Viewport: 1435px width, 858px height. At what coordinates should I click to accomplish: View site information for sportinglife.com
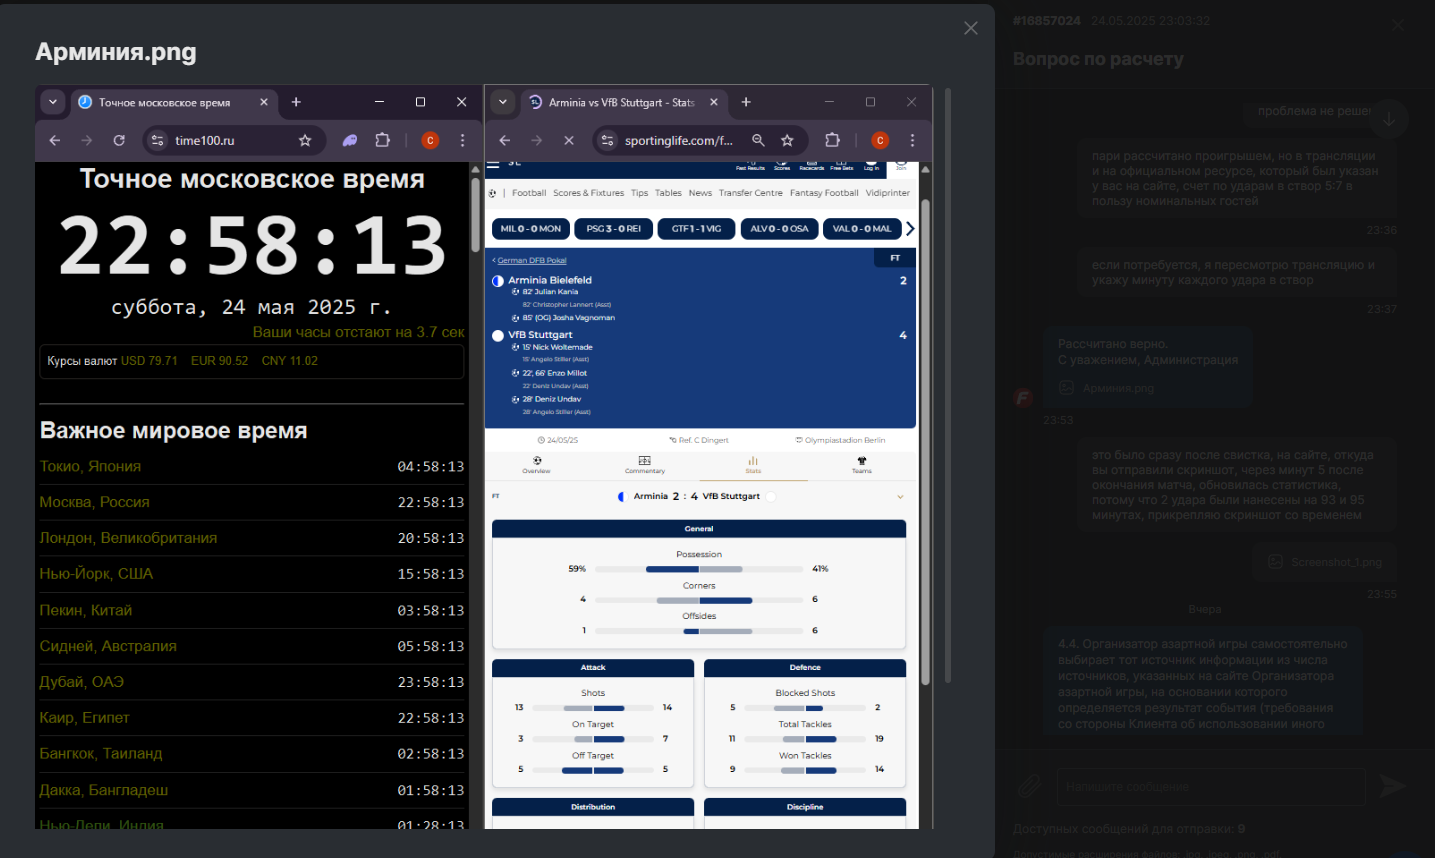click(607, 141)
